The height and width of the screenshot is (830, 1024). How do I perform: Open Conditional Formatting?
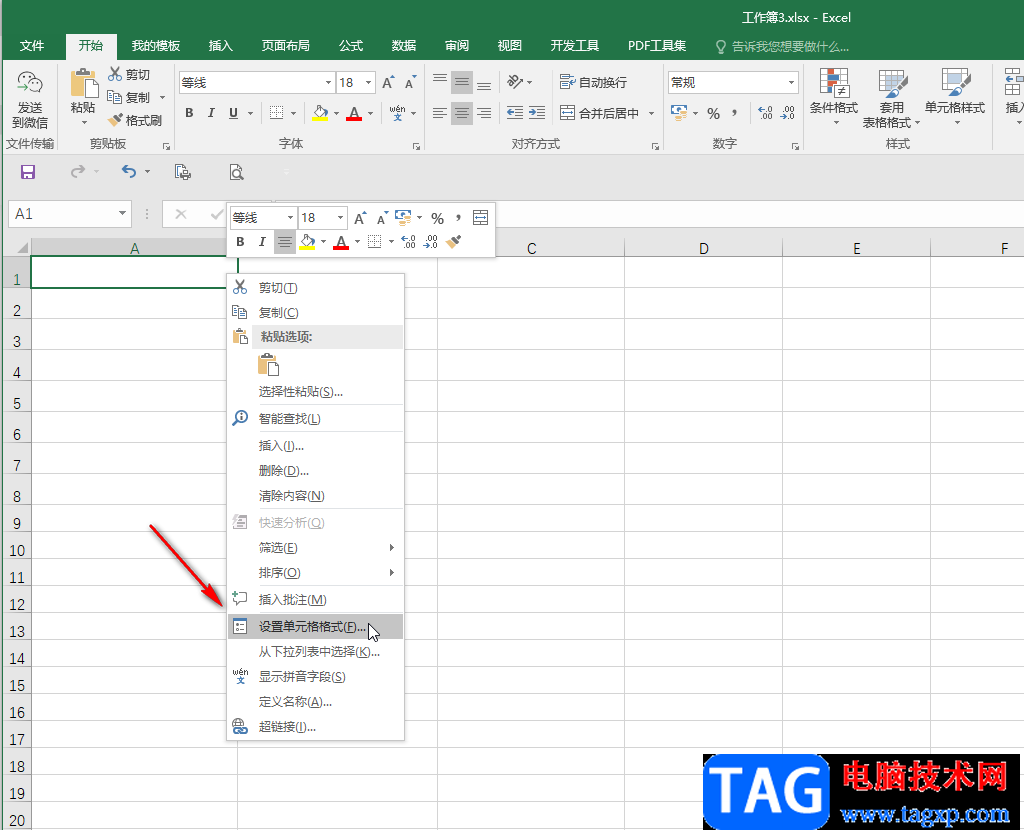[x=834, y=97]
